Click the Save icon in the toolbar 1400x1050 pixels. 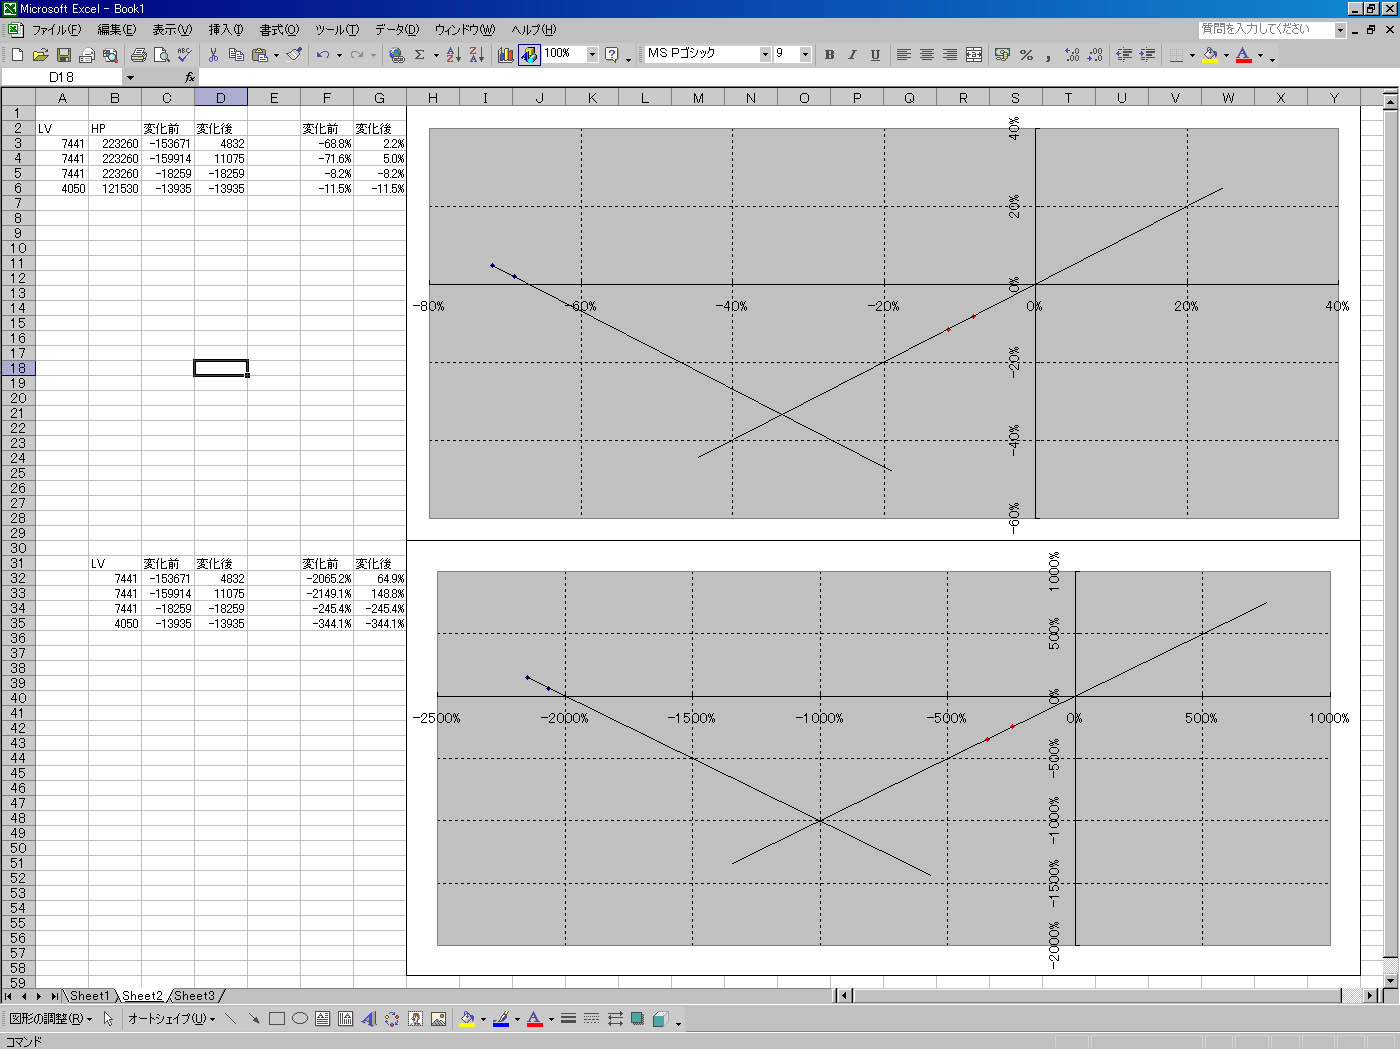[x=63, y=55]
